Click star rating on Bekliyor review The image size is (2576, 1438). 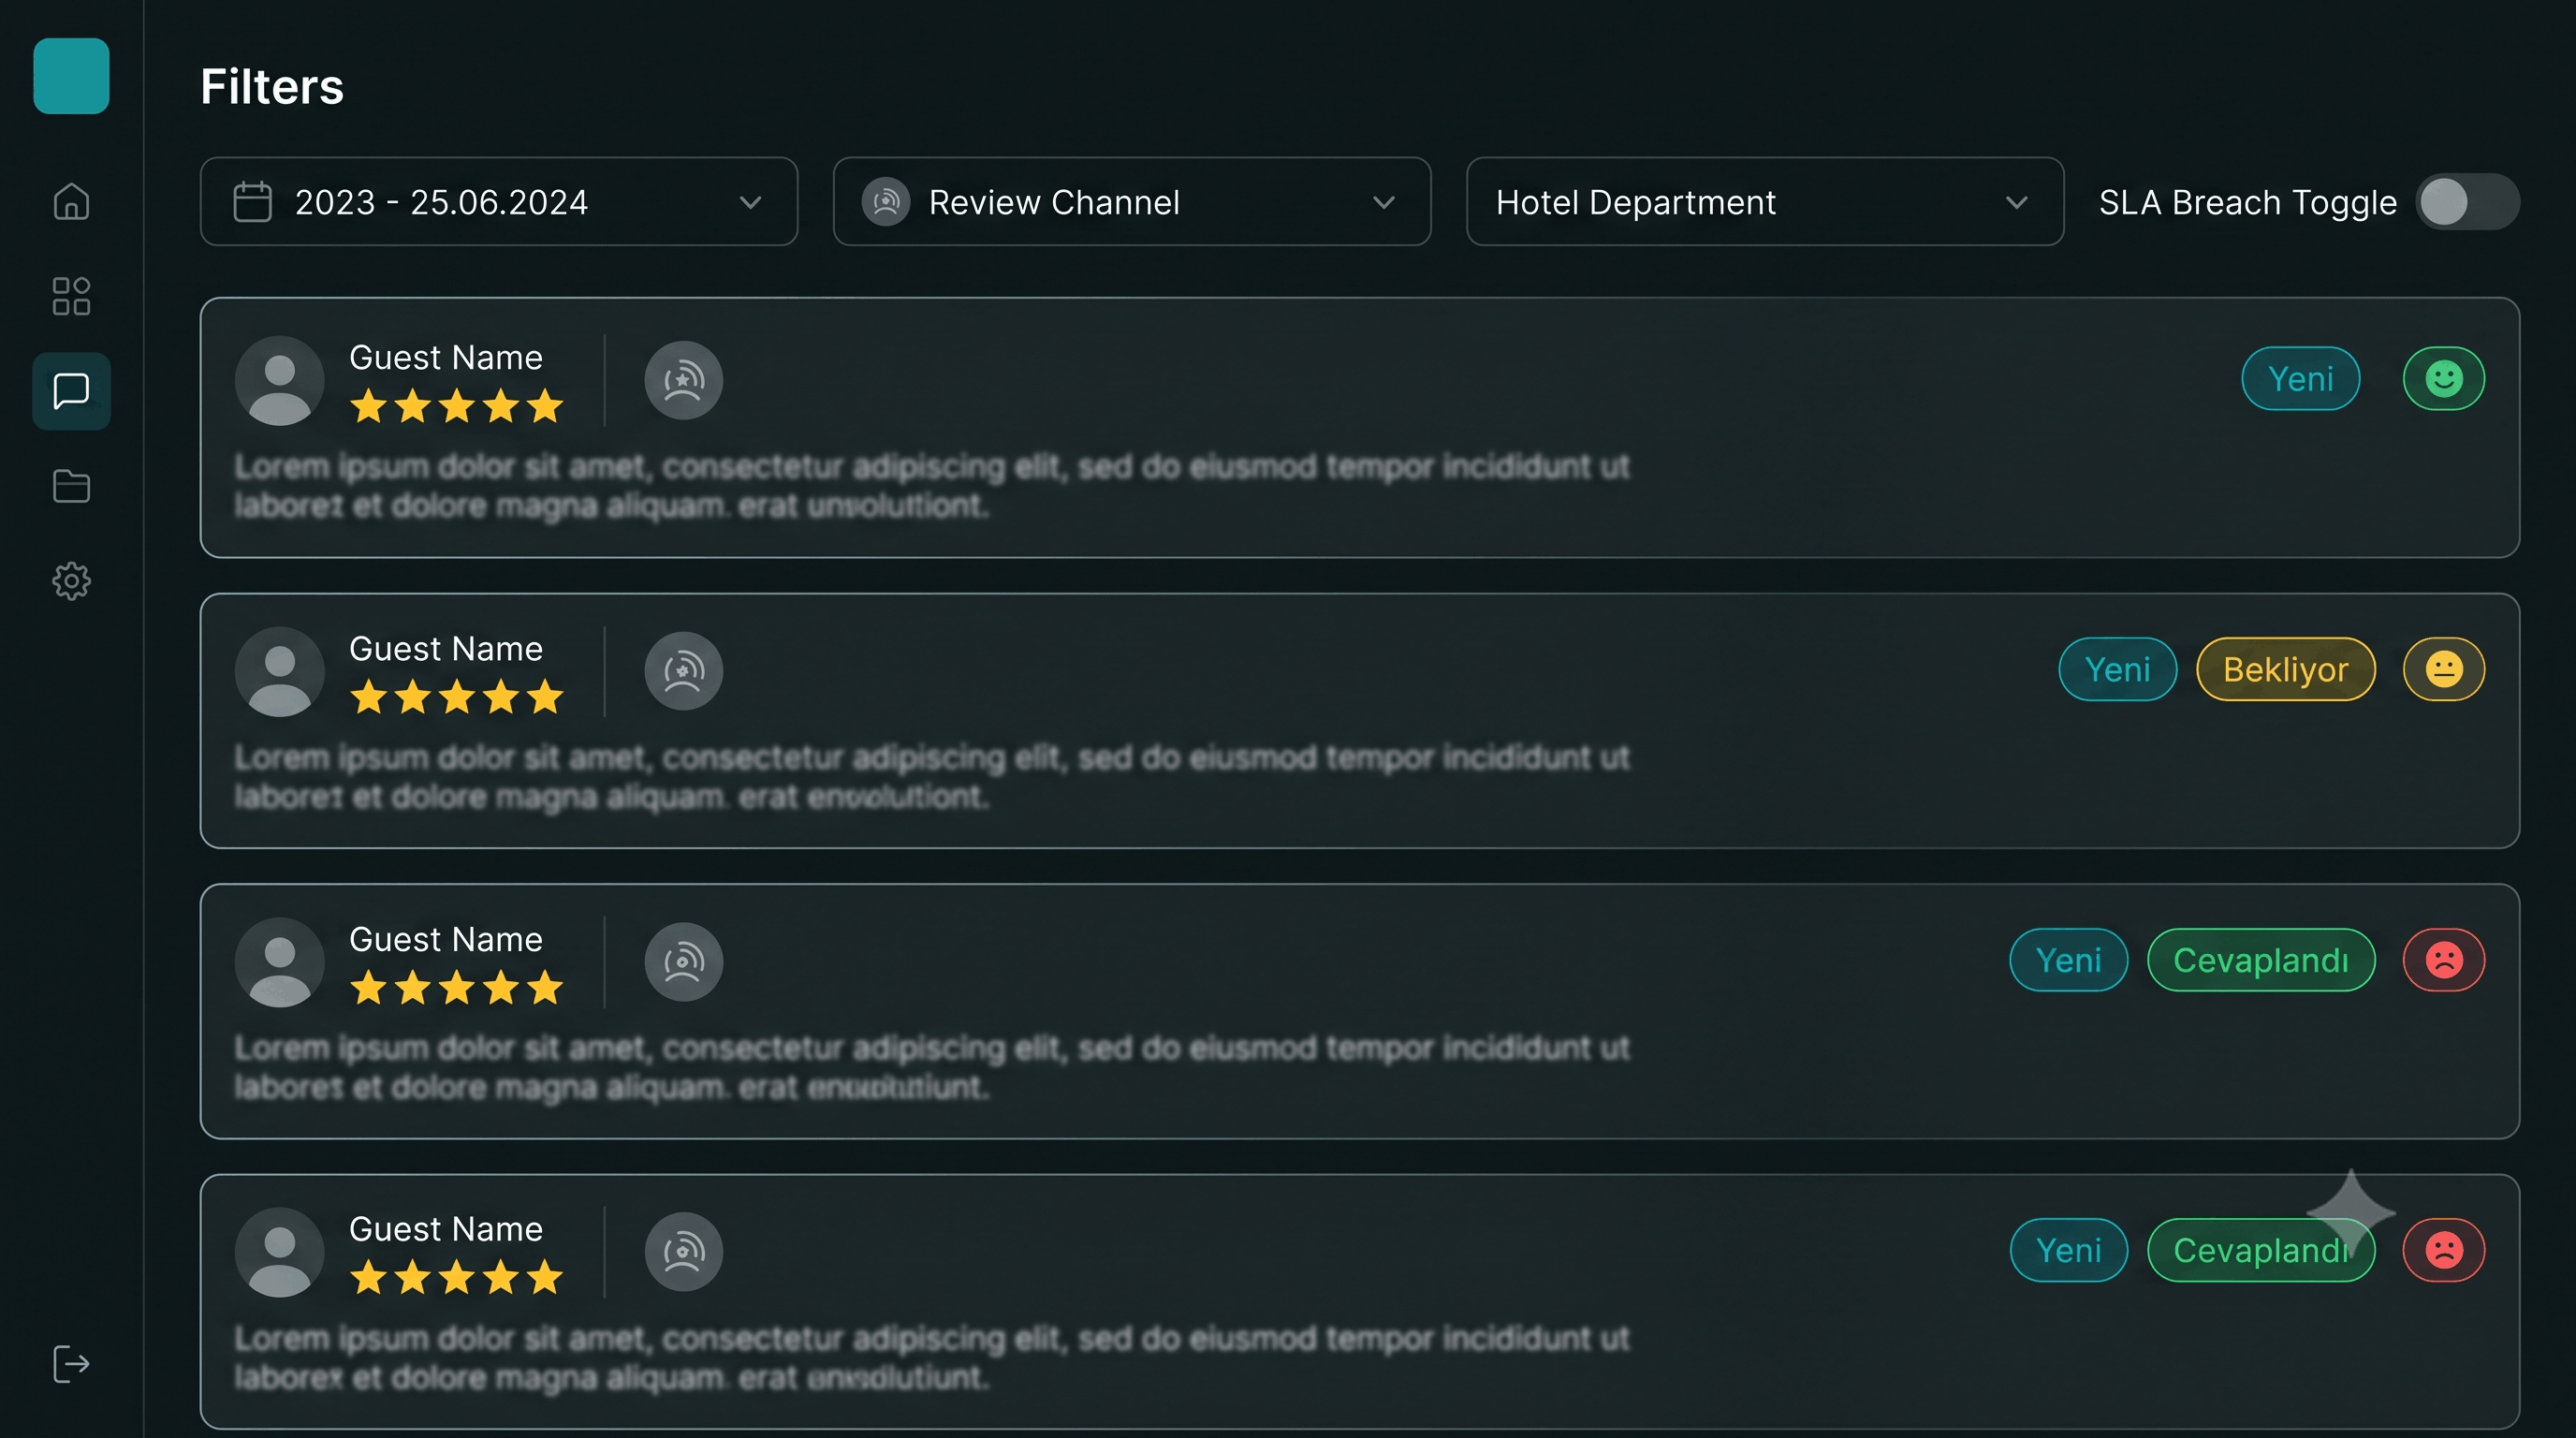[457, 697]
